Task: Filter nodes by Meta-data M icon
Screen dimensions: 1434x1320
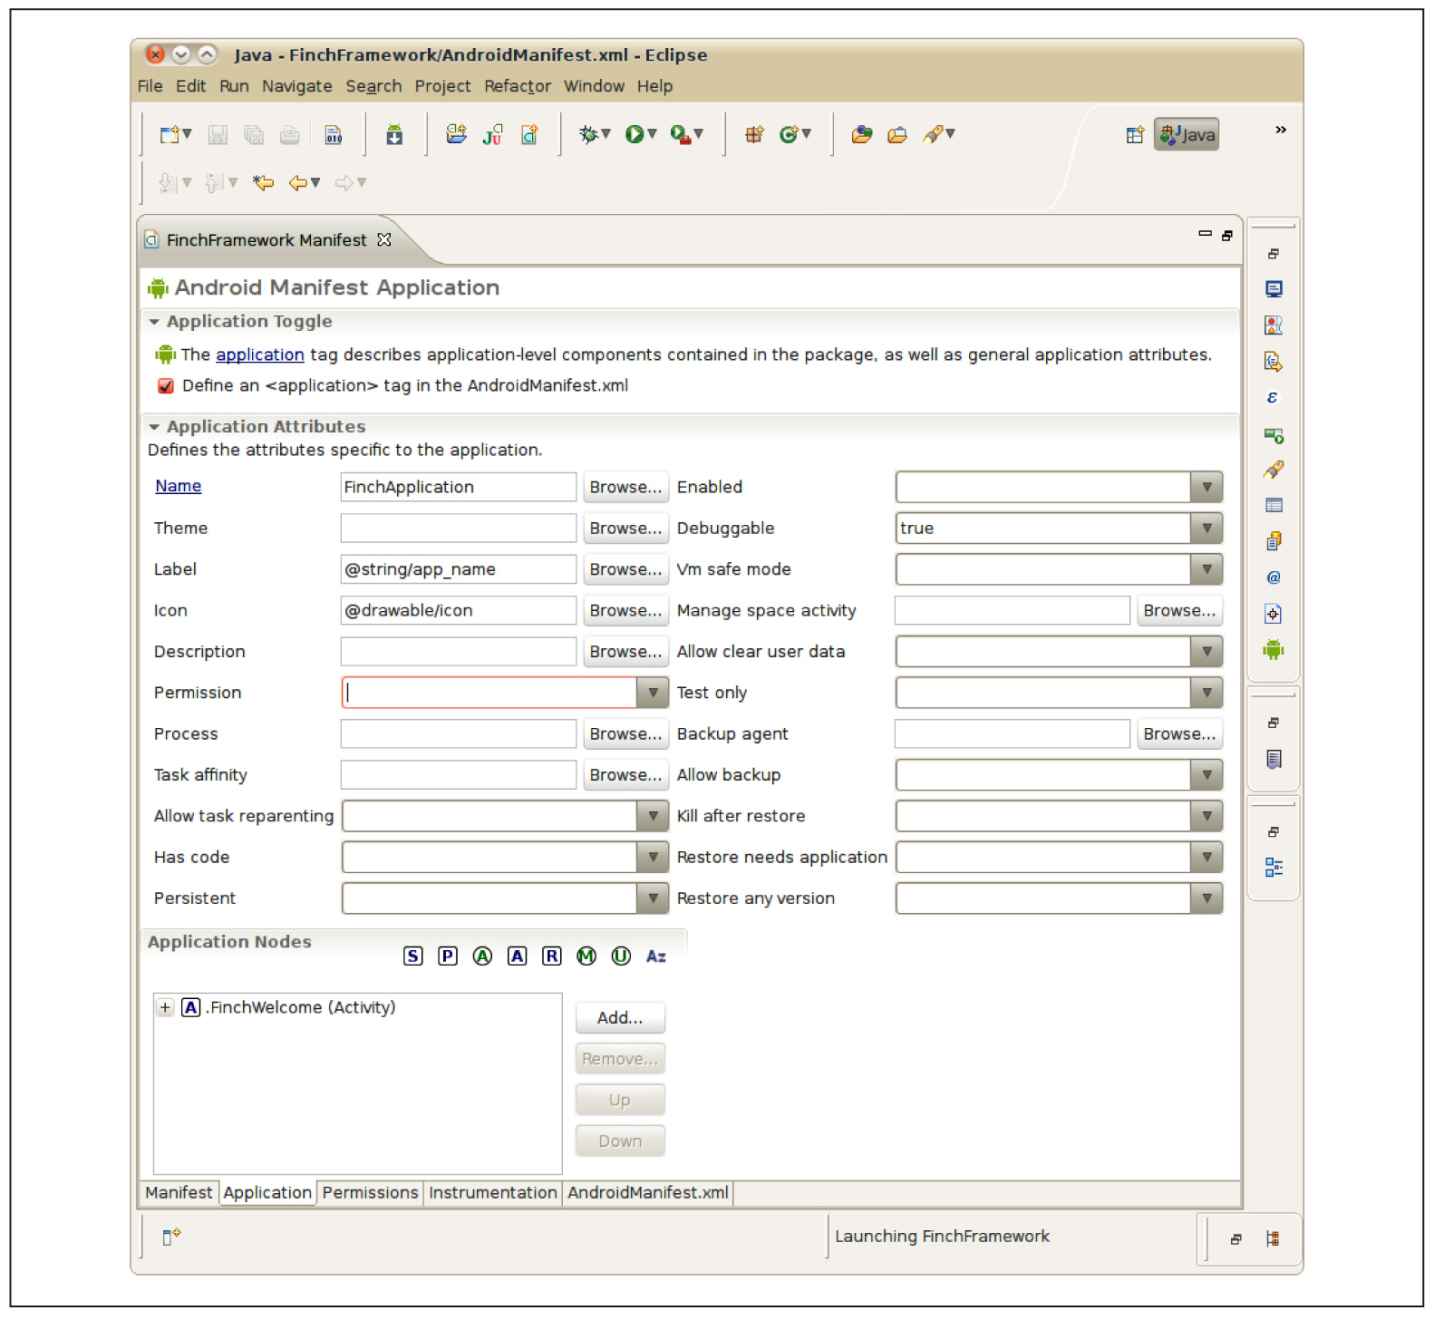Action: (x=587, y=956)
